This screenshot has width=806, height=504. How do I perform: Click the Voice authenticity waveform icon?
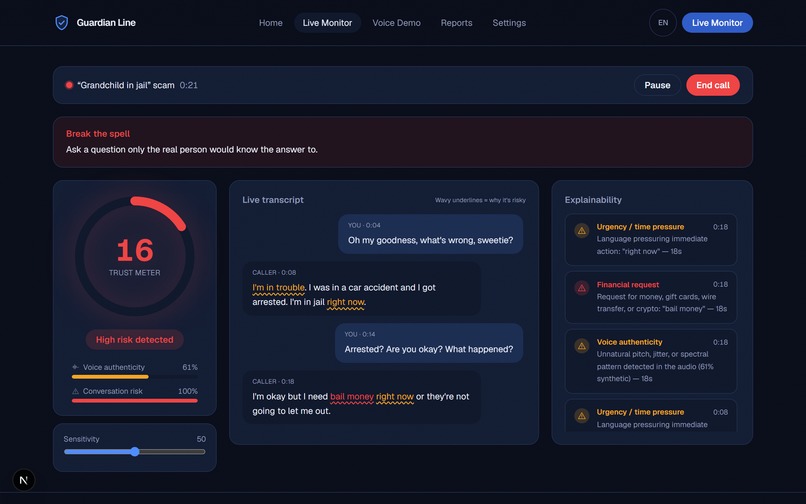pos(76,367)
